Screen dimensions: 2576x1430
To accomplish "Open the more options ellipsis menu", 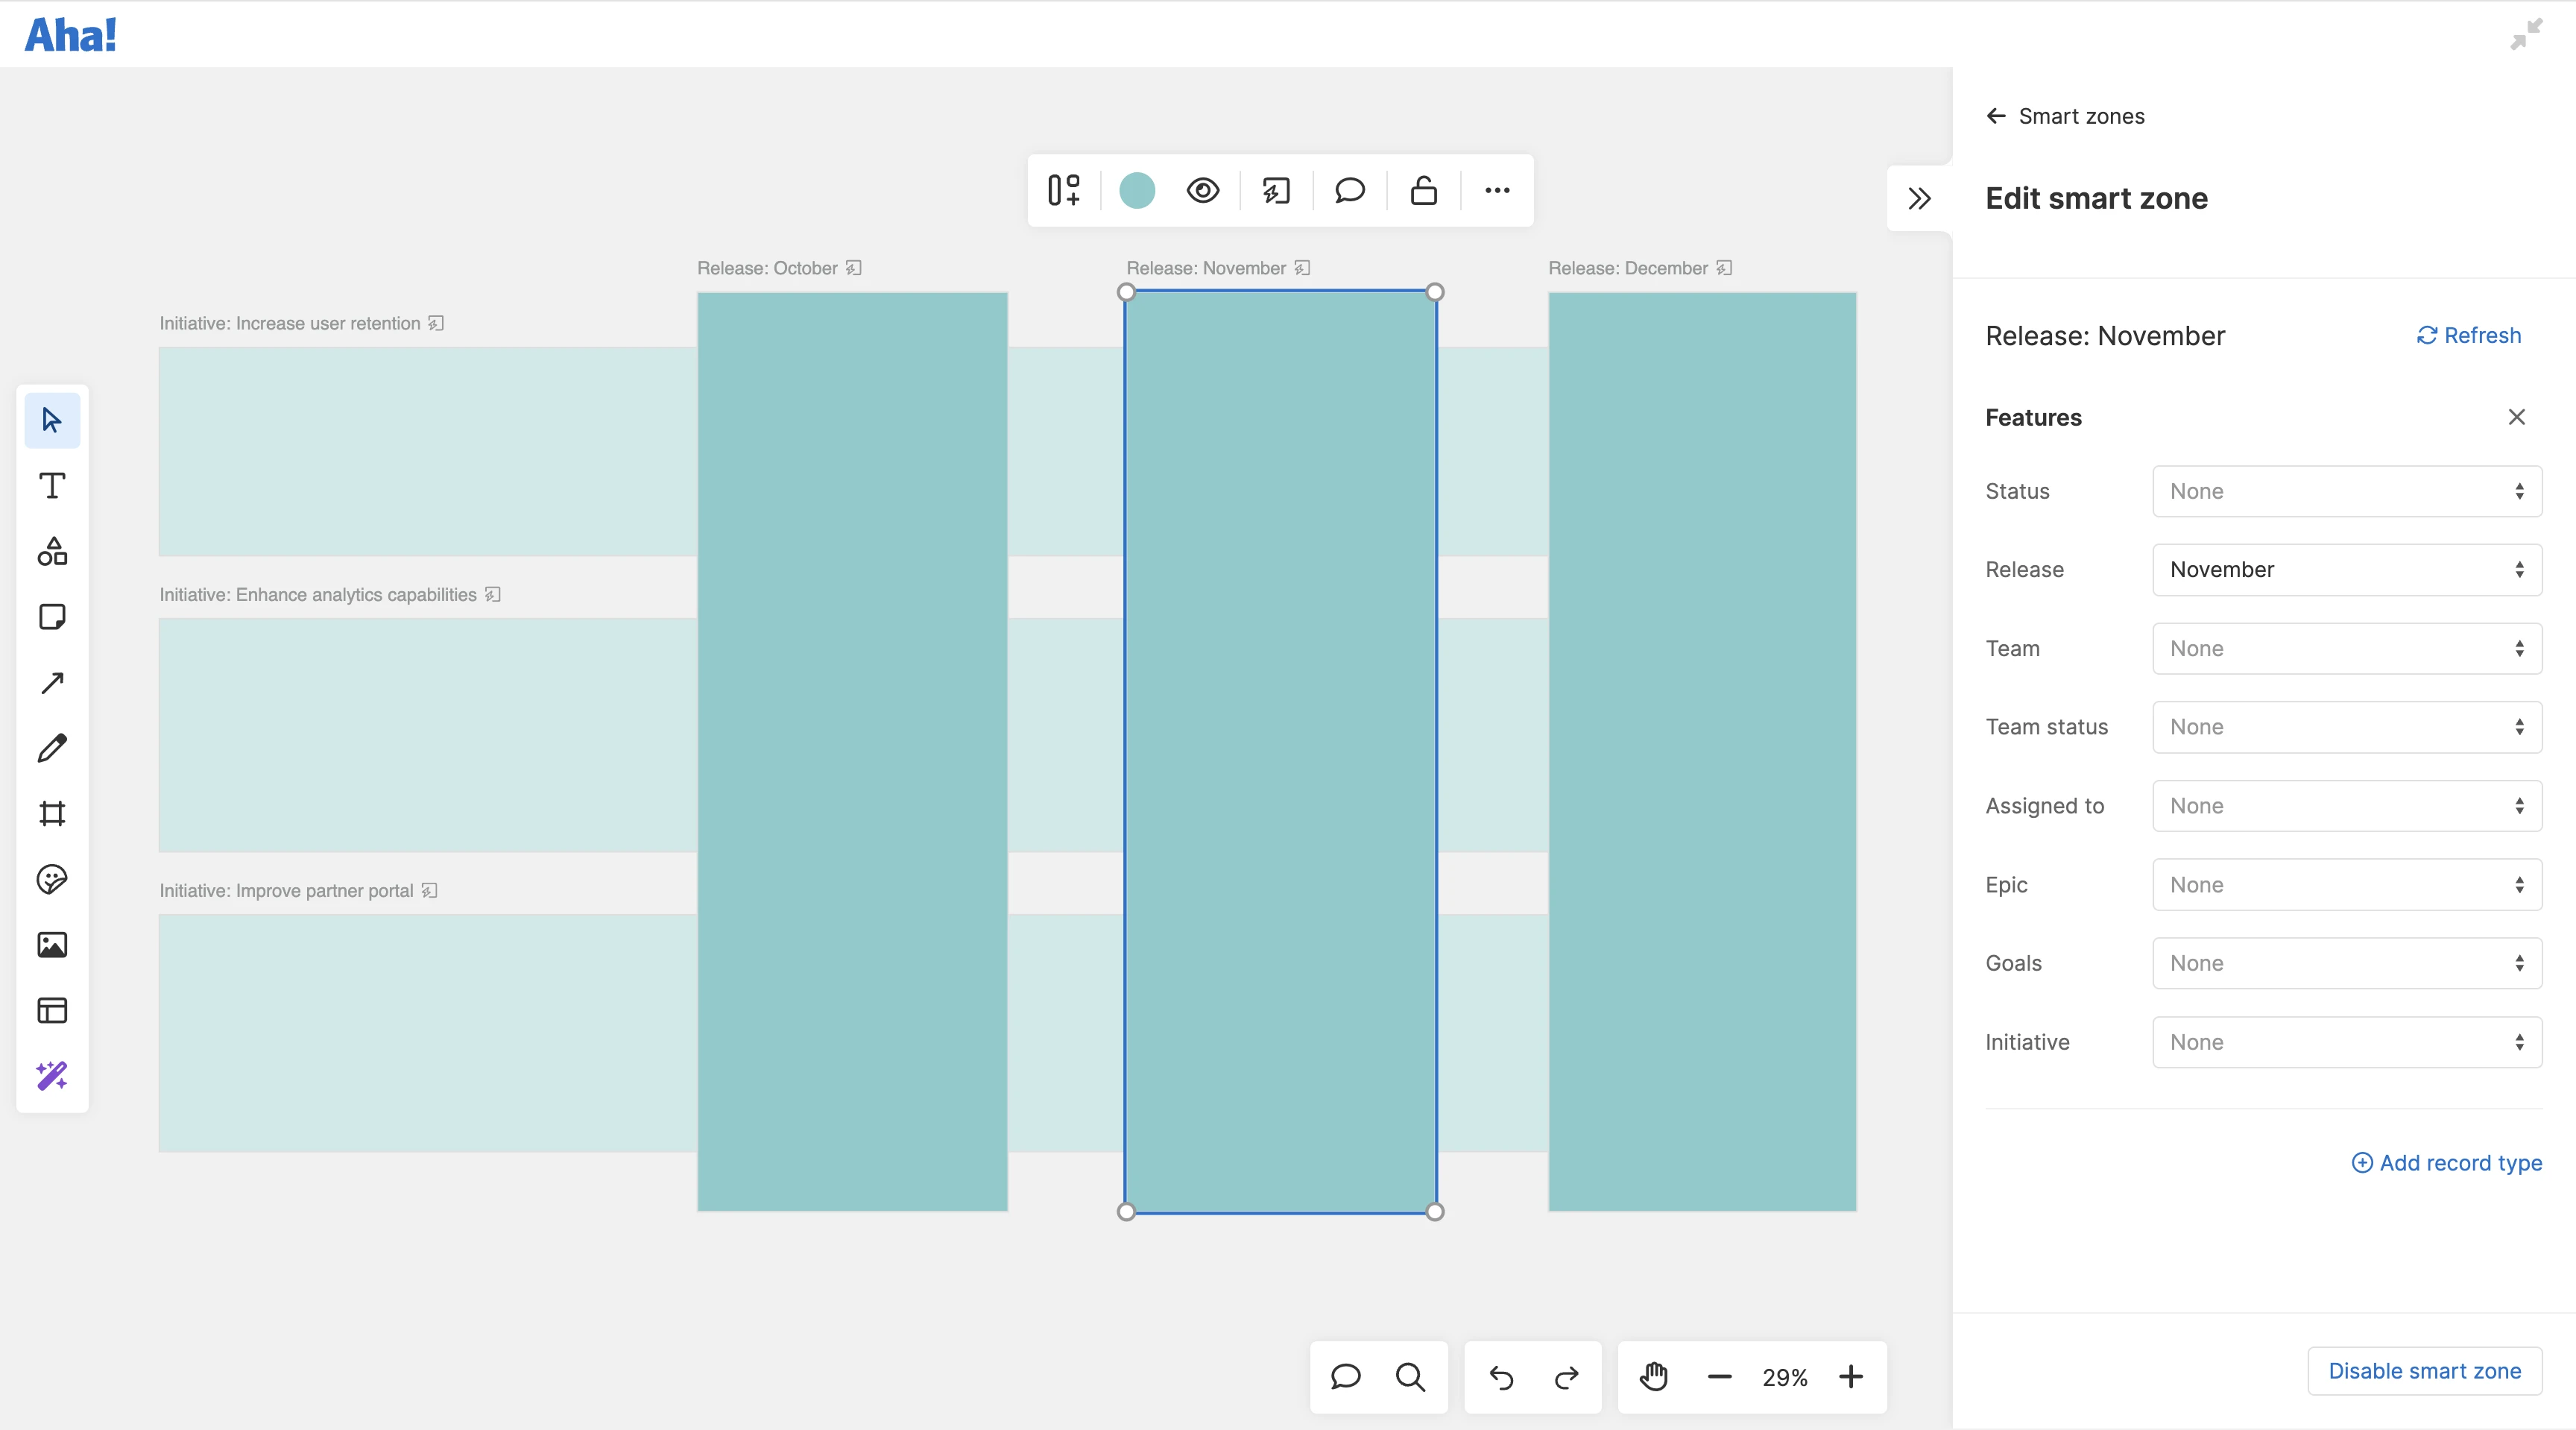I will pyautogui.click(x=1497, y=190).
